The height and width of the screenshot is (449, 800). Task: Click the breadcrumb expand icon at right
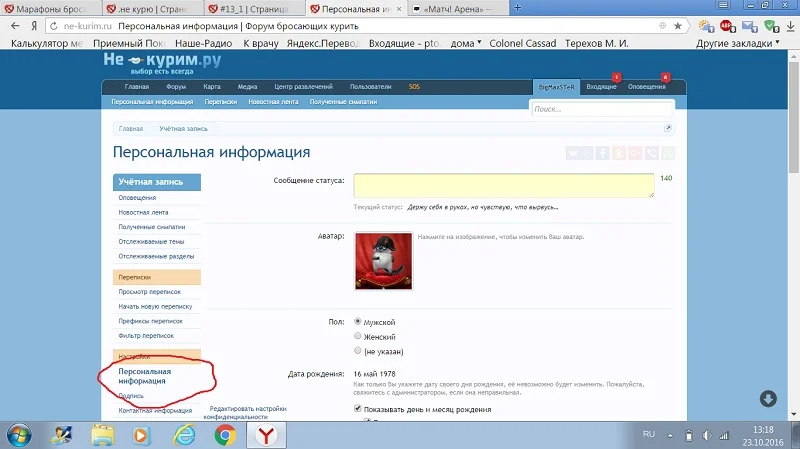(x=667, y=128)
